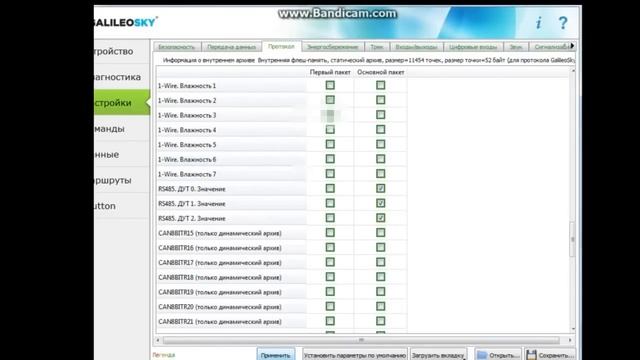This screenshot has height=360, width=640.
Task: Enable first packet for 1-Wire Влажность 1
Action: point(330,85)
